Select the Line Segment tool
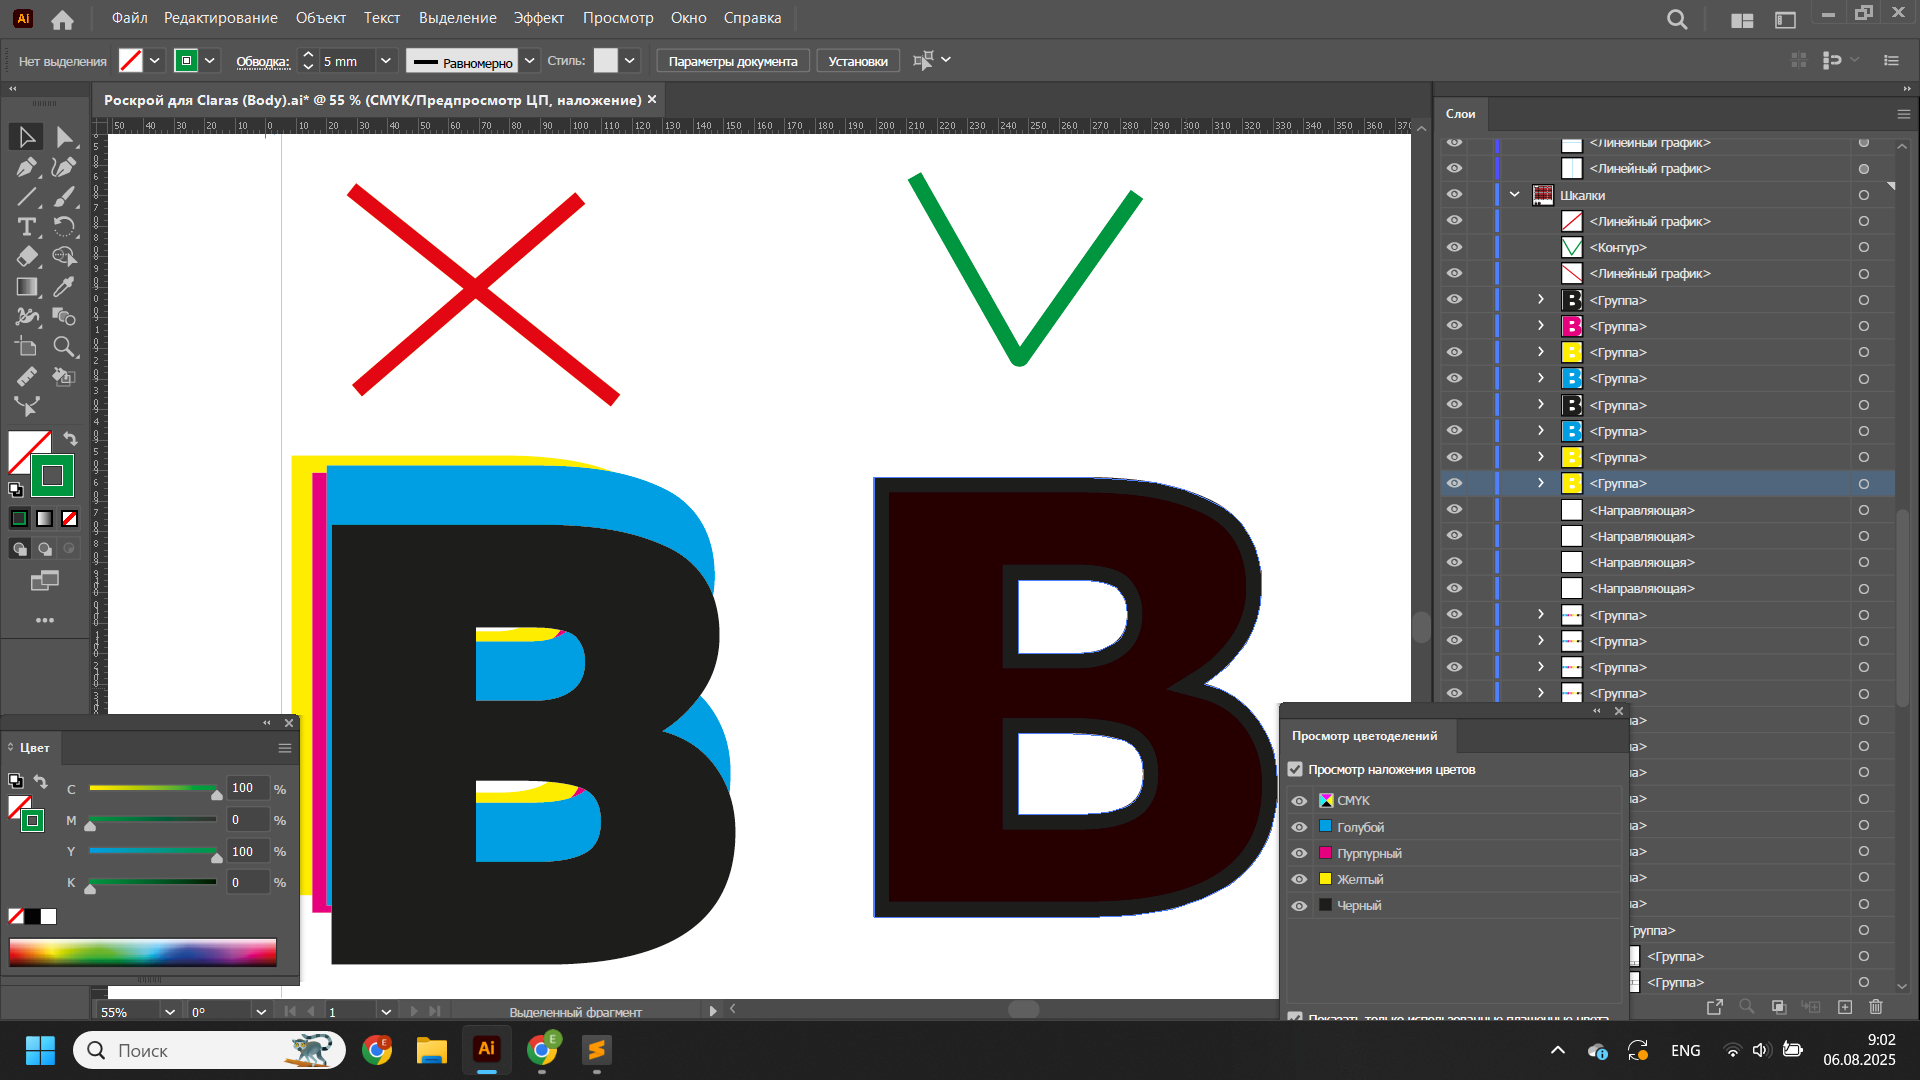The image size is (1920, 1080). (x=27, y=197)
